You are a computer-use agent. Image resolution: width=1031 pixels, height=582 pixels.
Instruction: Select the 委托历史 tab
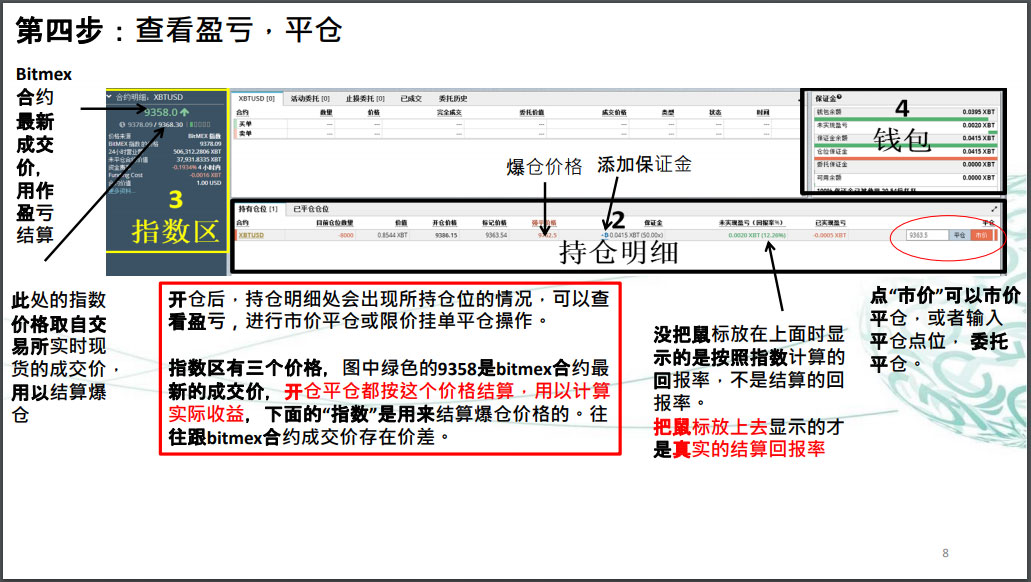pyautogui.click(x=453, y=99)
